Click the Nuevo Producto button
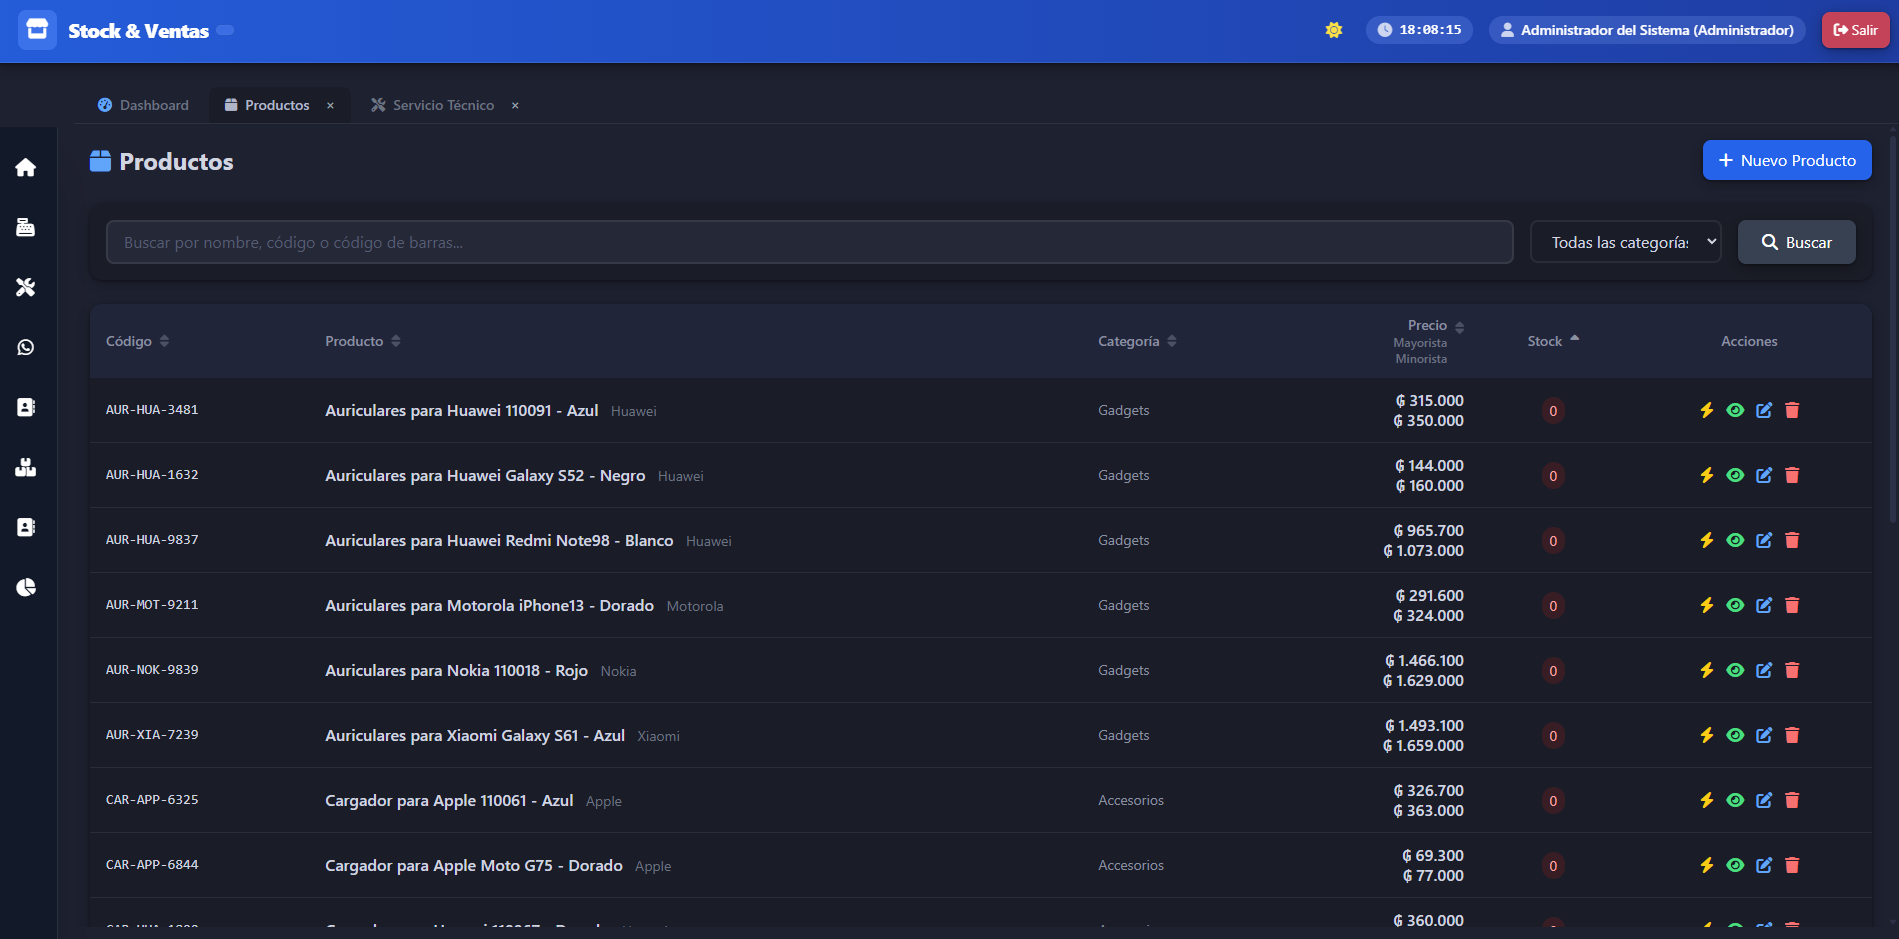 tap(1786, 160)
